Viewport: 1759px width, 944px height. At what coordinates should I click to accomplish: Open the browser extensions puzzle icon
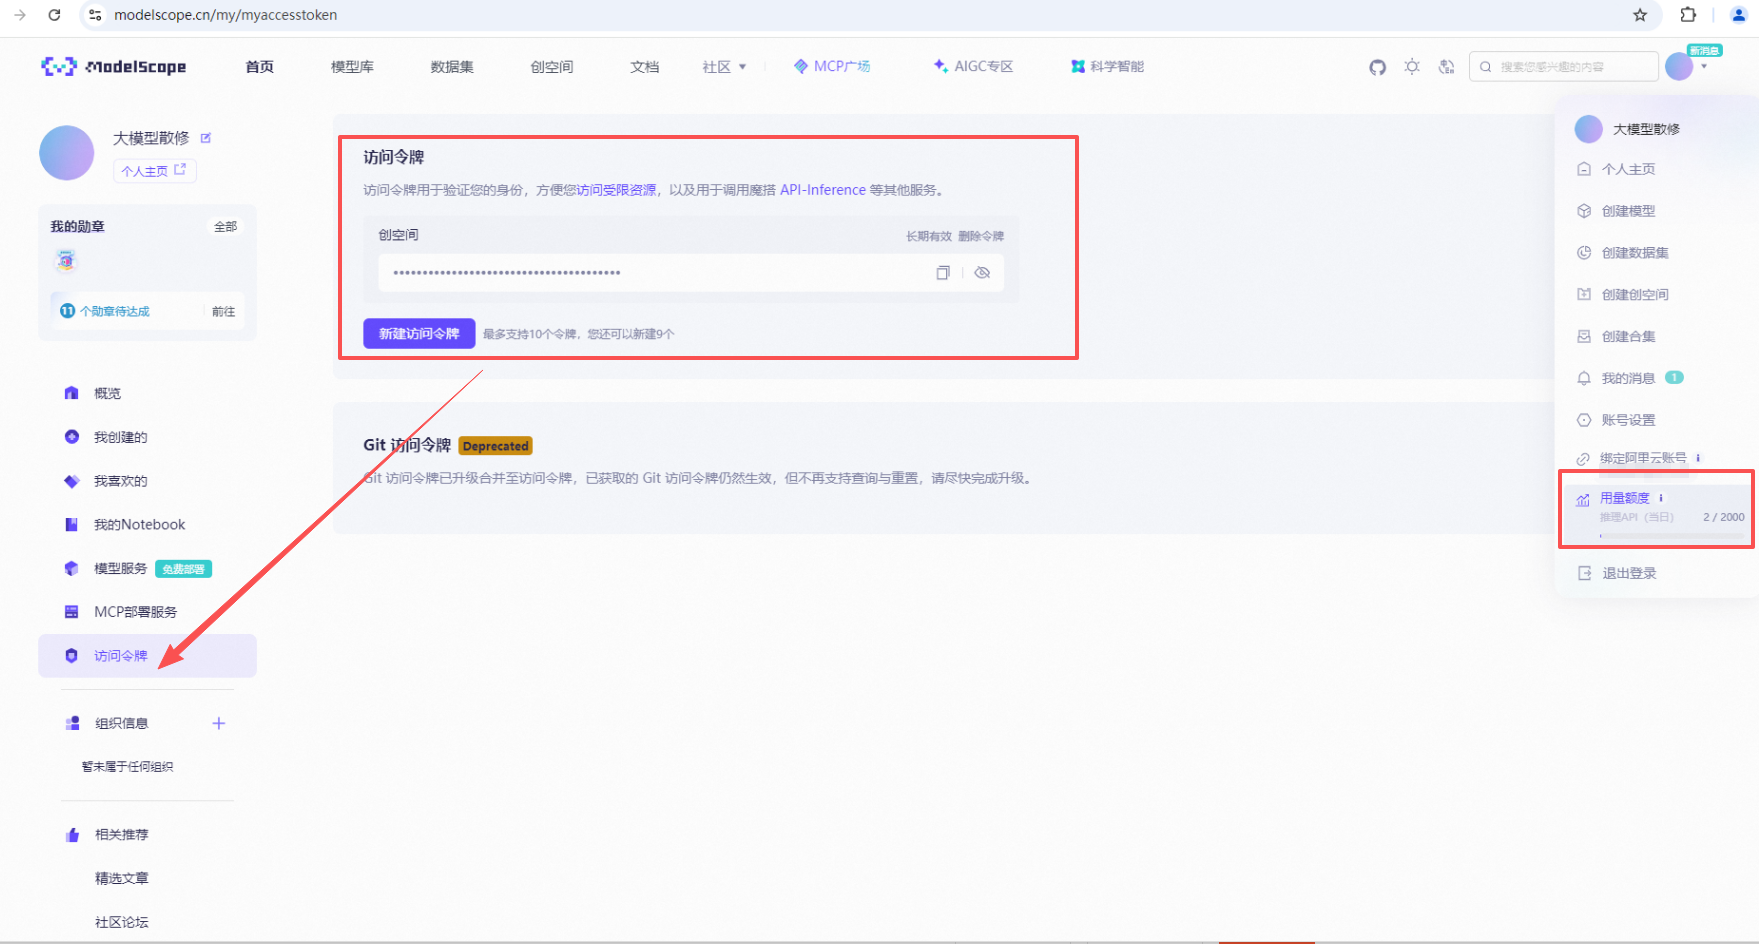click(1688, 15)
